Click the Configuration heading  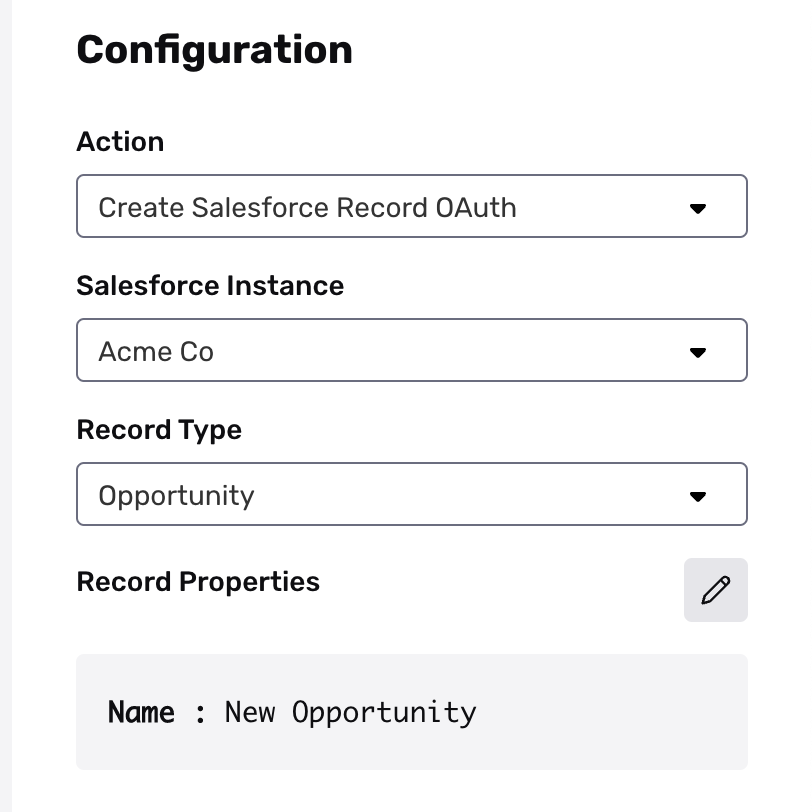pyautogui.click(x=214, y=50)
